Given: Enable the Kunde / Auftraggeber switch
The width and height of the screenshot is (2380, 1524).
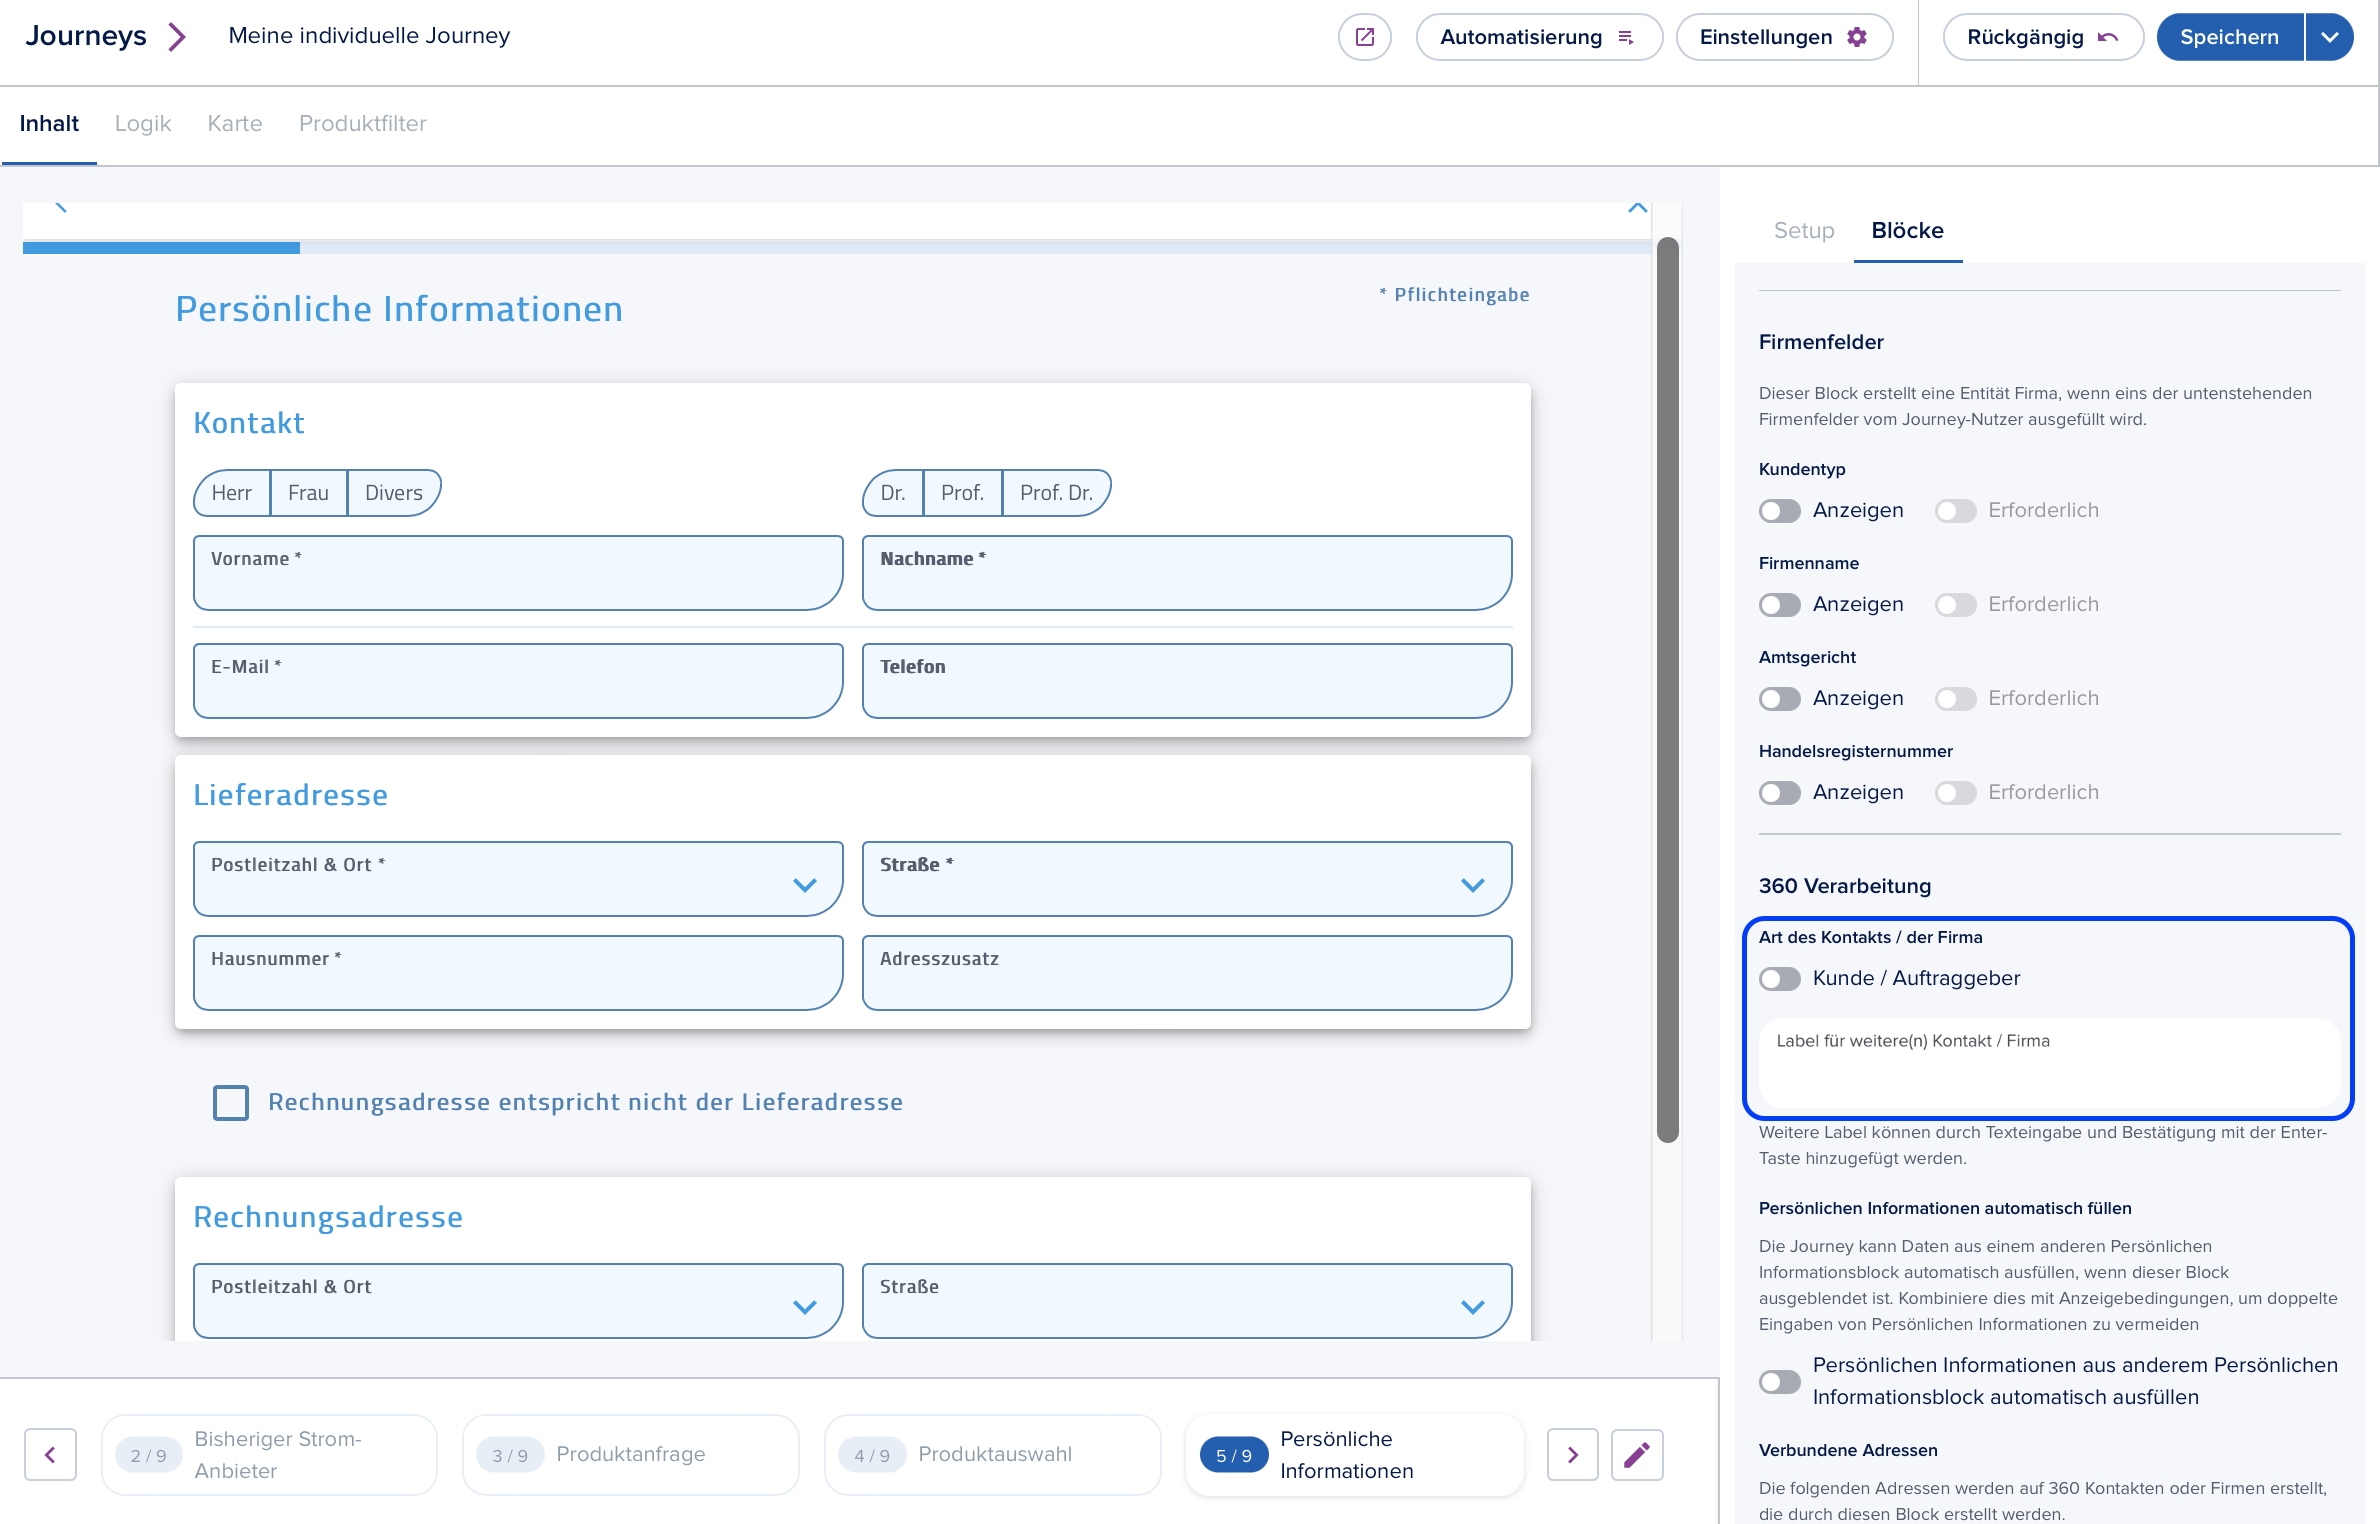Looking at the screenshot, I should pos(1780,979).
